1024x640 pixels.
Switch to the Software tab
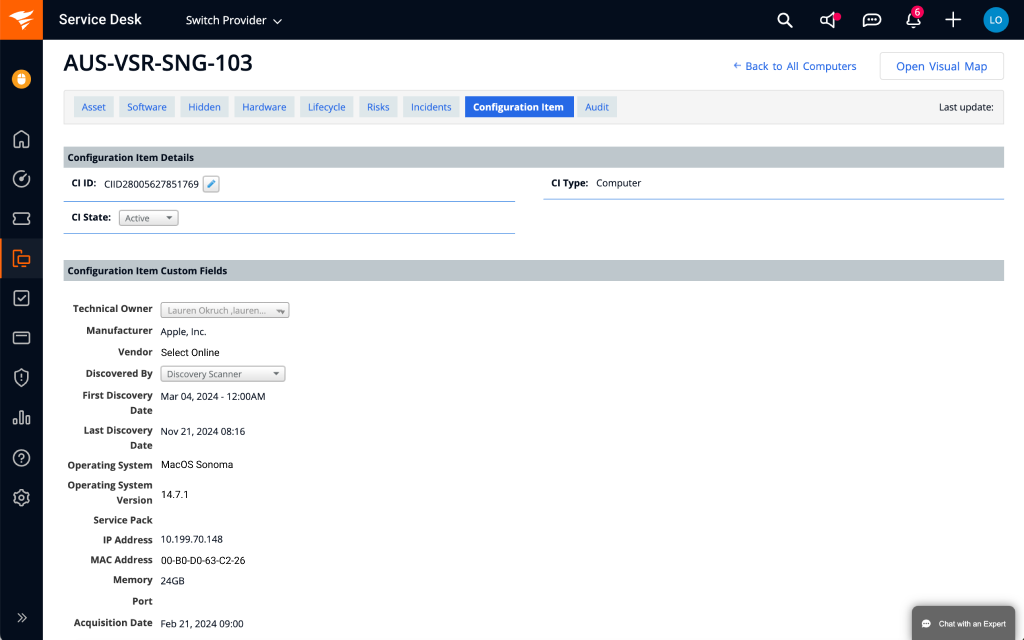[146, 106]
